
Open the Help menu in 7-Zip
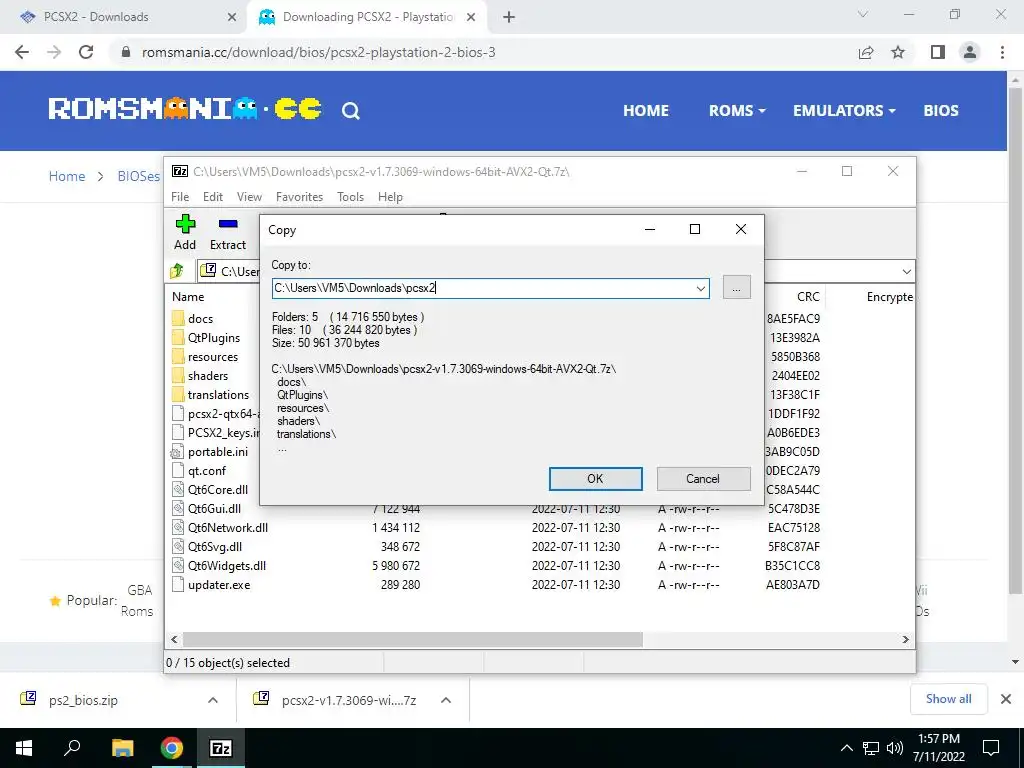coord(391,197)
